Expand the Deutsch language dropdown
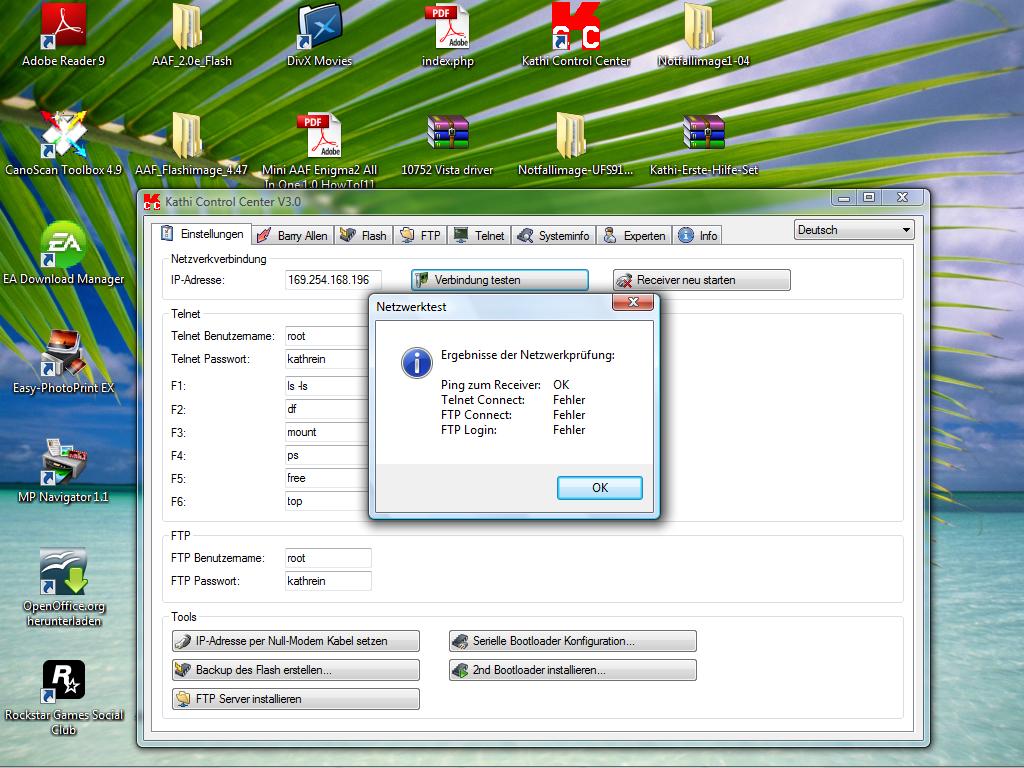This screenshot has height=768, width=1024. tap(854, 230)
